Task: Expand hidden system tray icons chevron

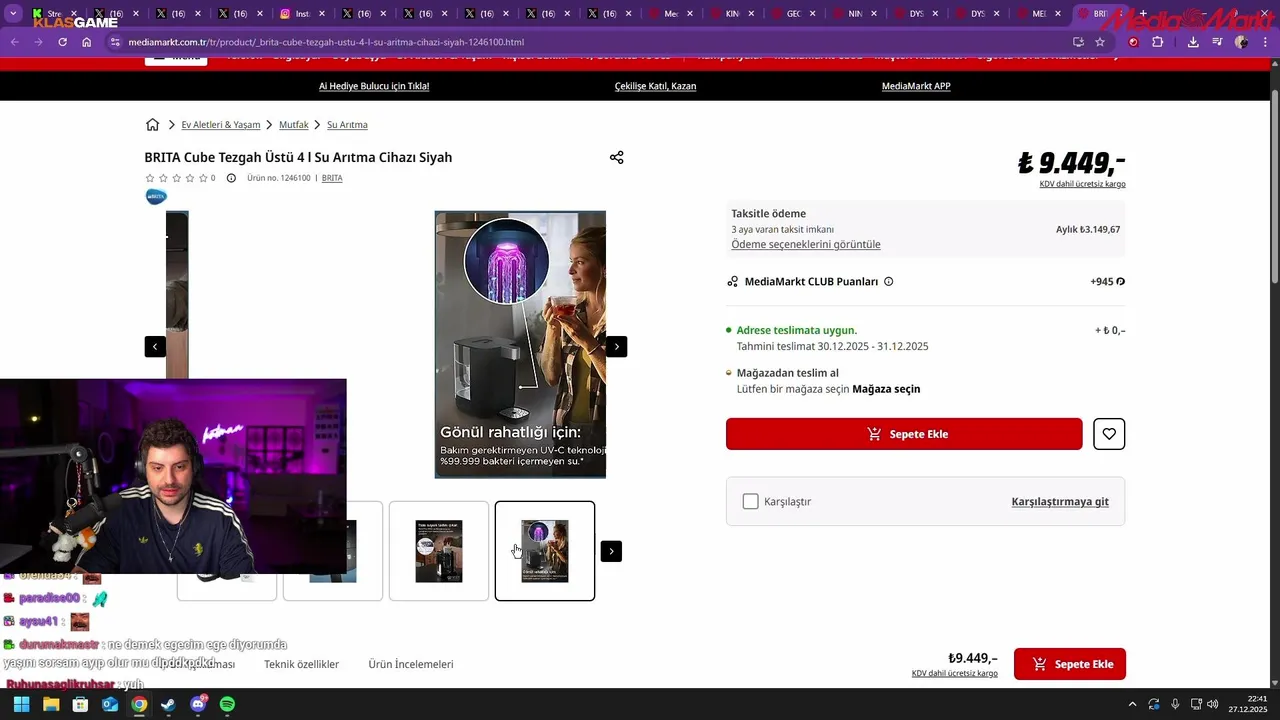Action: pyautogui.click(x=1132, y=704)
